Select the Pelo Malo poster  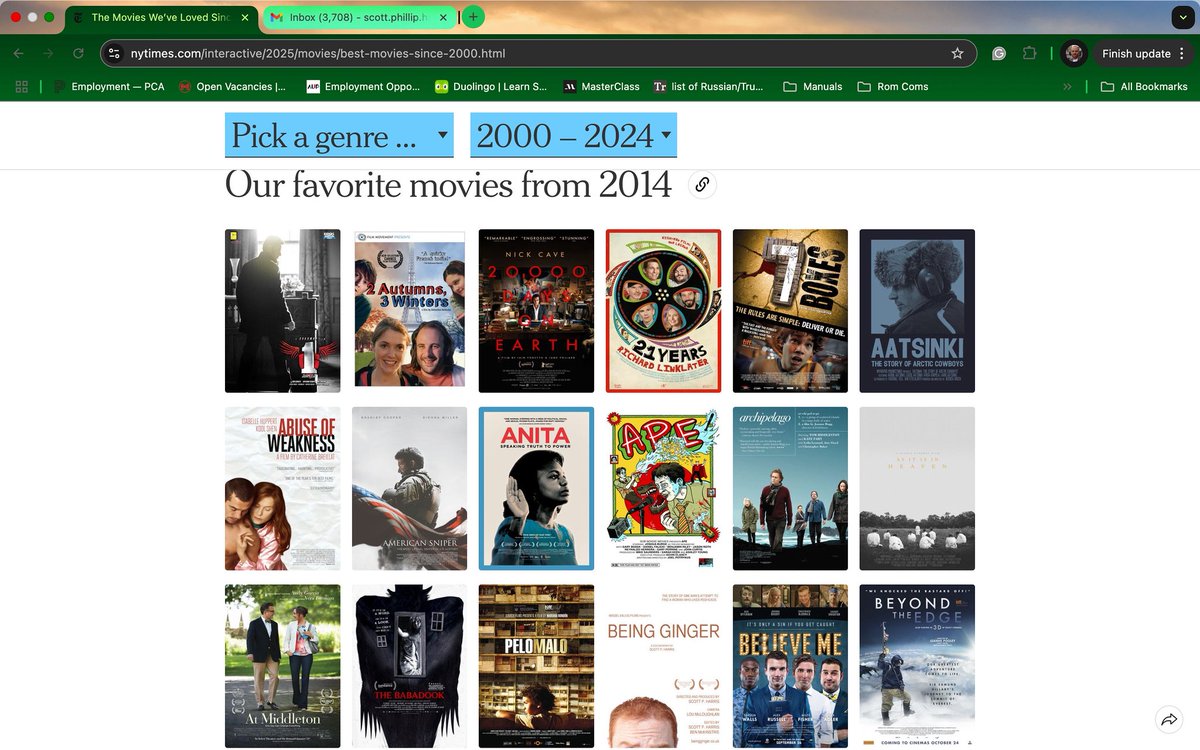(x=536, y=666)
